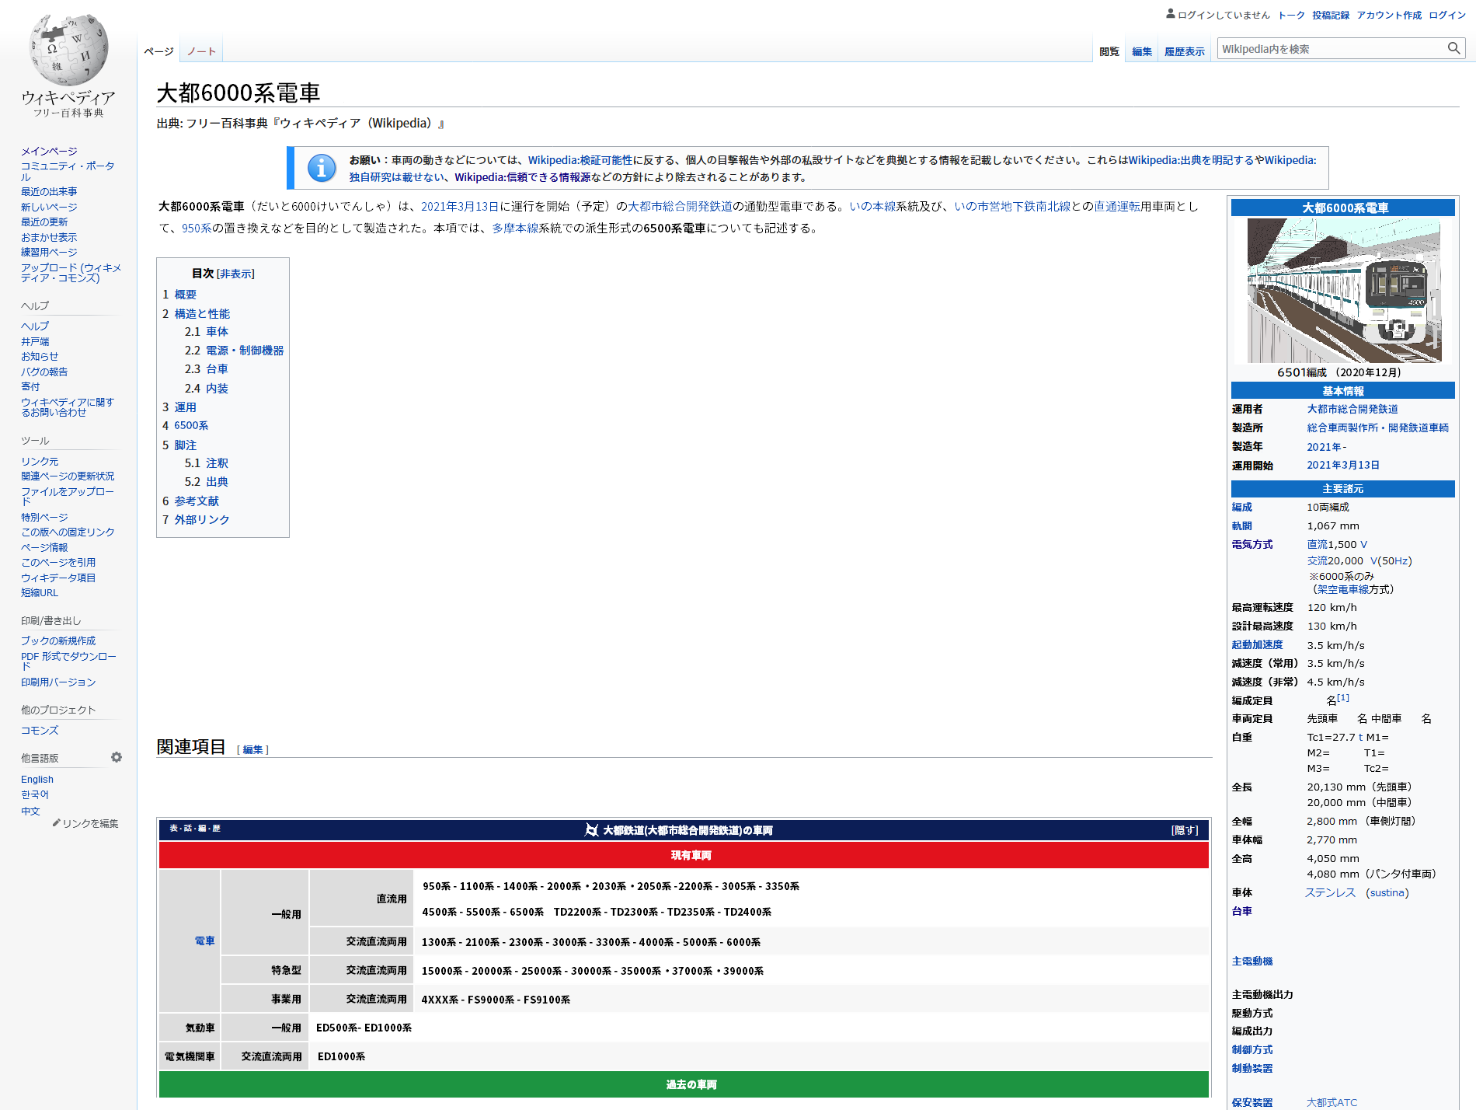The height and width of the screenshot is (1110, 1476).
Task: Click the external link icon after title source
Action: pos(441,124)
